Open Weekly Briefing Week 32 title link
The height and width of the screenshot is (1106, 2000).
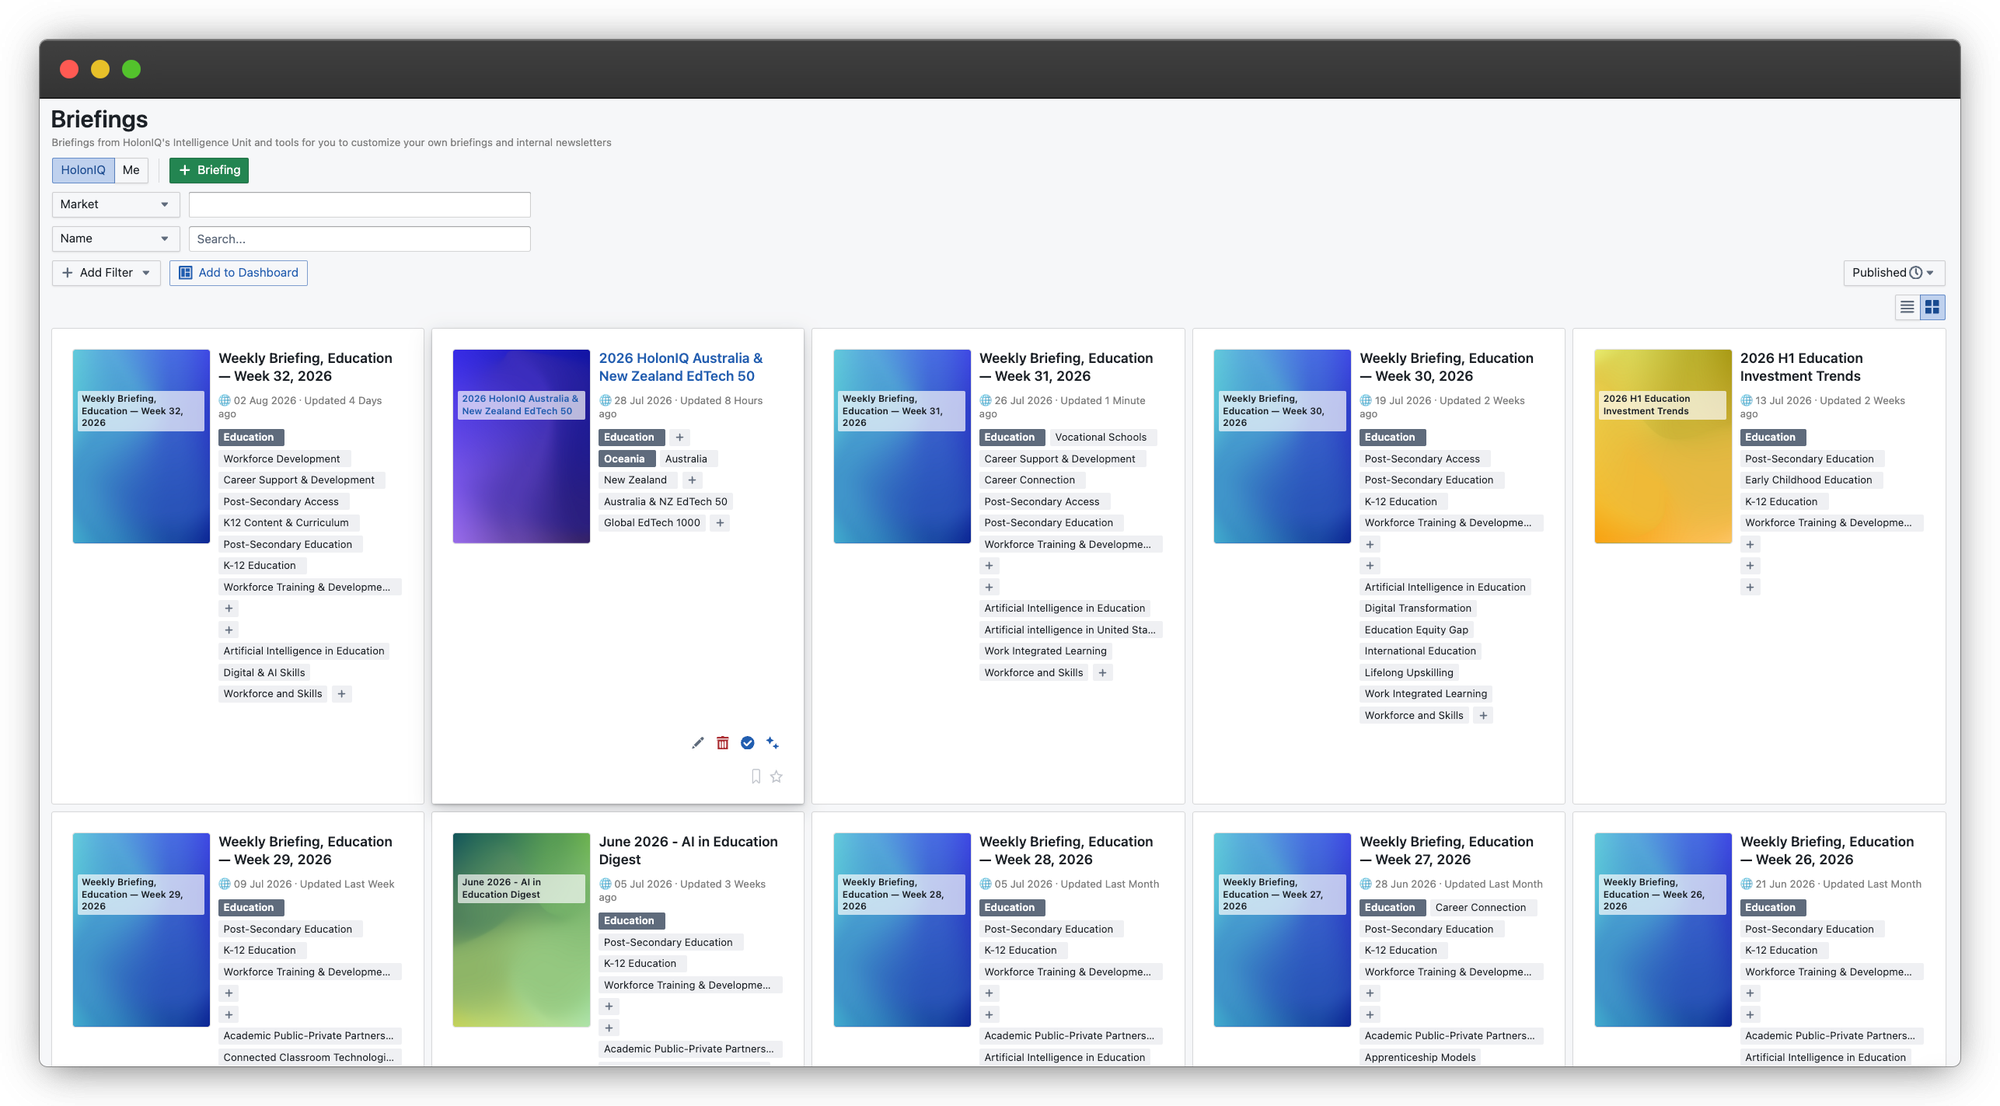(305, 367)
